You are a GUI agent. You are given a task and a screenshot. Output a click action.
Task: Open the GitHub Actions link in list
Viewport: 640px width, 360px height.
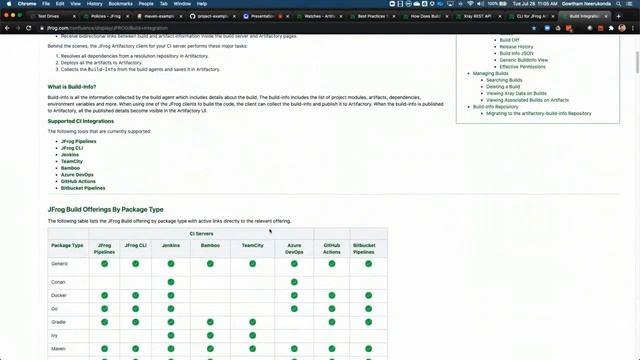[78, 181]
